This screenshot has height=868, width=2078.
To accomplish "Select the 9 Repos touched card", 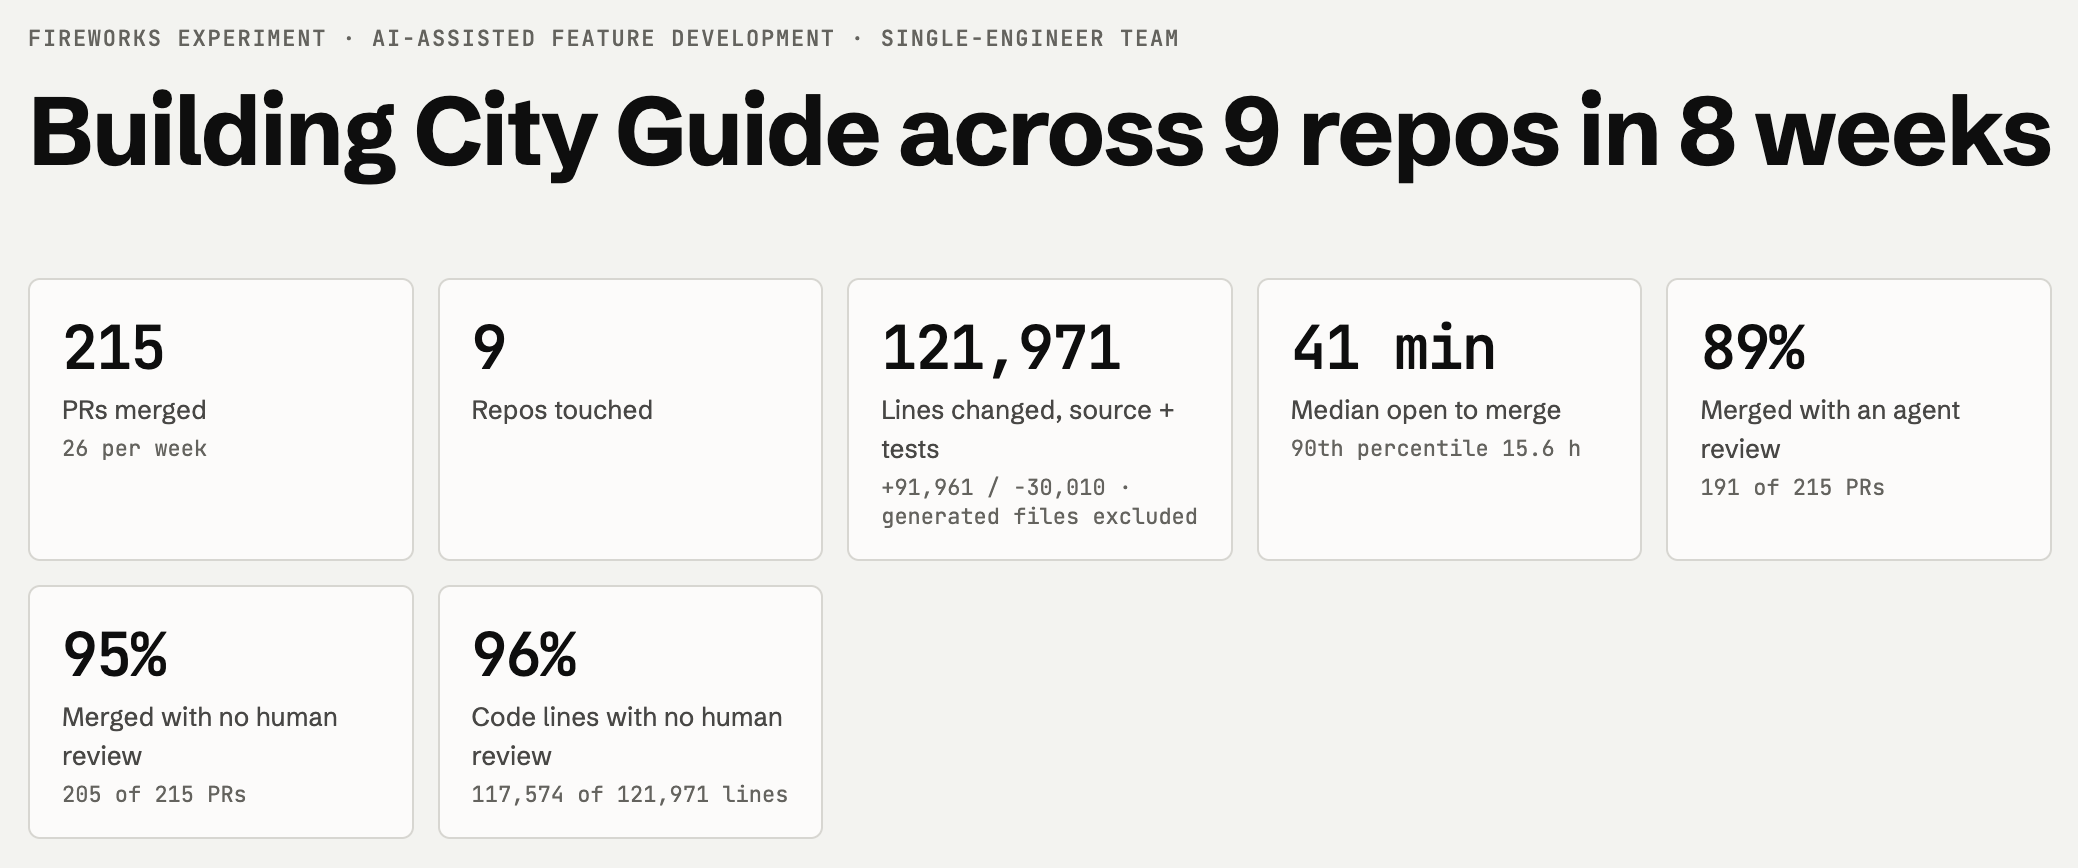I will tap(630, 419).
